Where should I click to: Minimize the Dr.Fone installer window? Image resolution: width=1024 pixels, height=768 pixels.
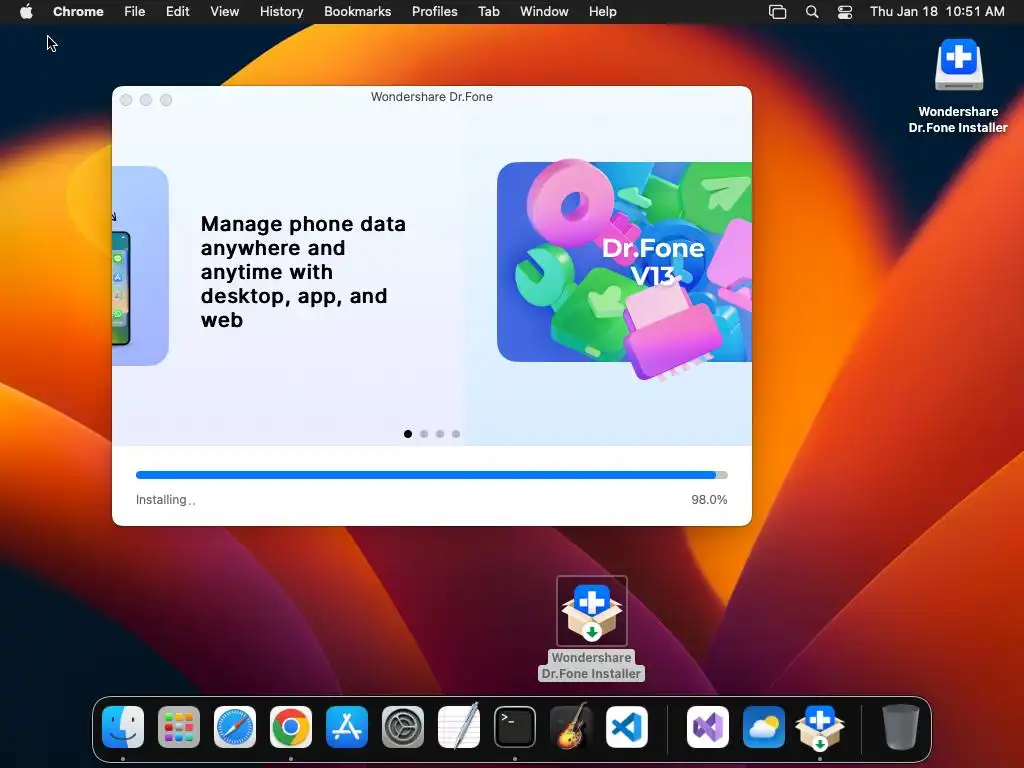tap(146, 100)
